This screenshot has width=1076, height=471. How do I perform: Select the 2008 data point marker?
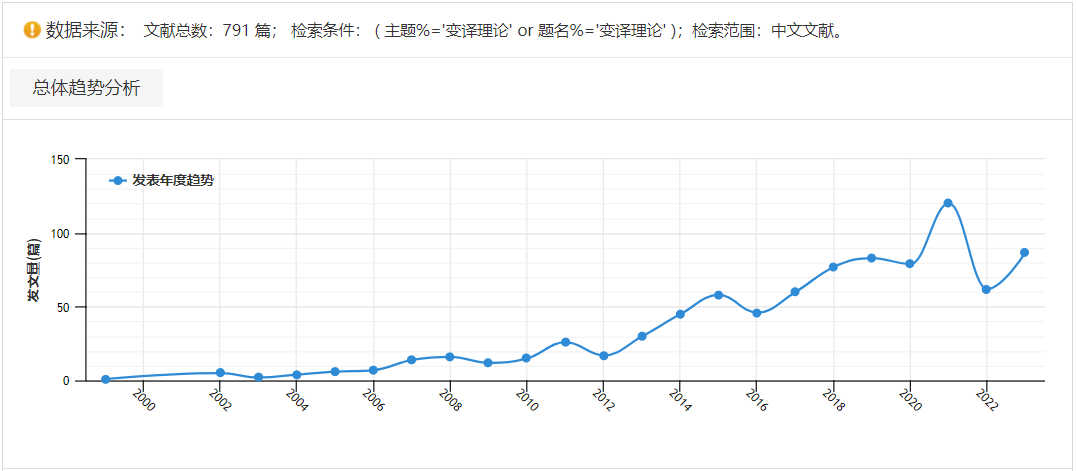click(450, 357)
